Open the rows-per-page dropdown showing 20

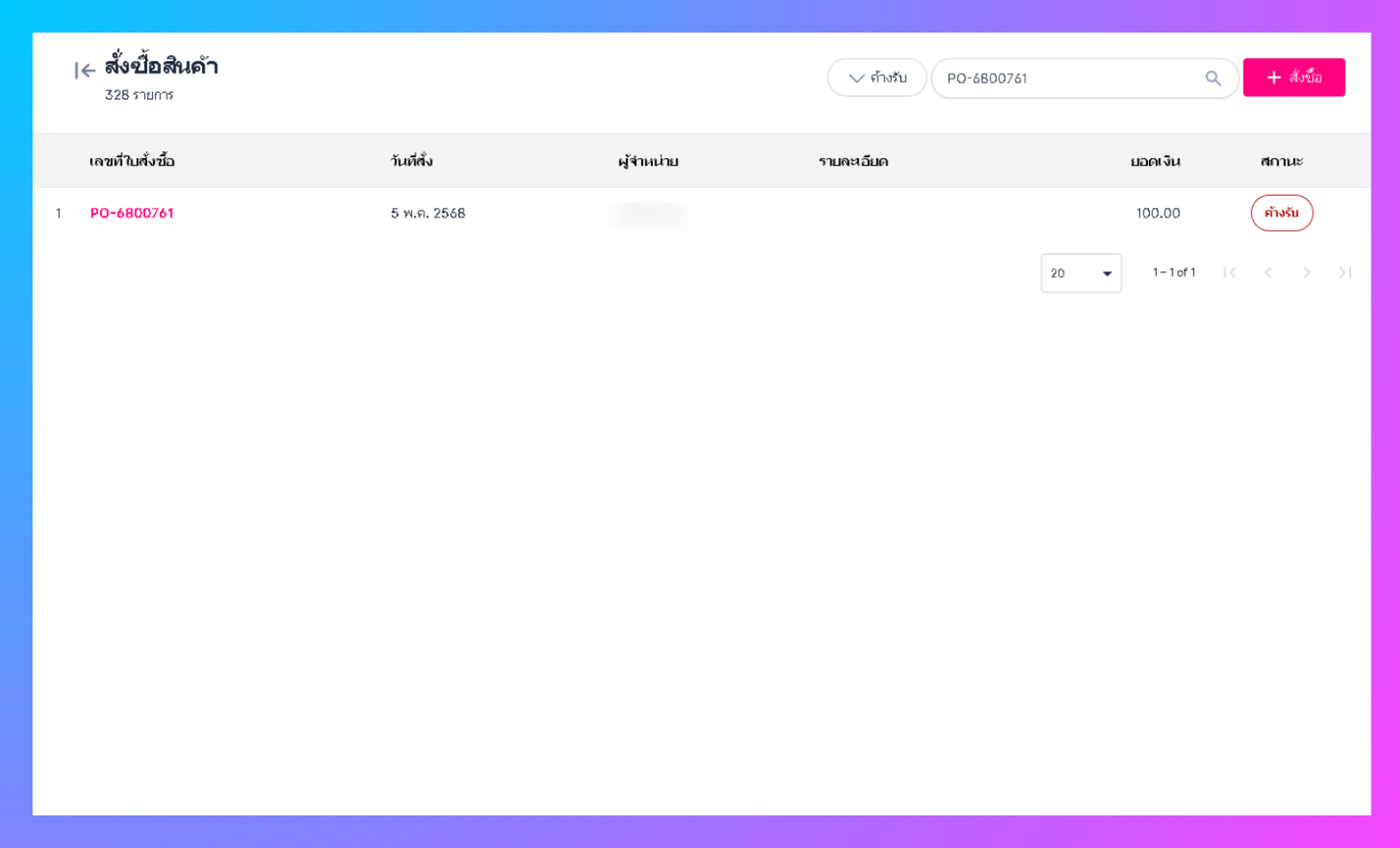pos(1081,273)
